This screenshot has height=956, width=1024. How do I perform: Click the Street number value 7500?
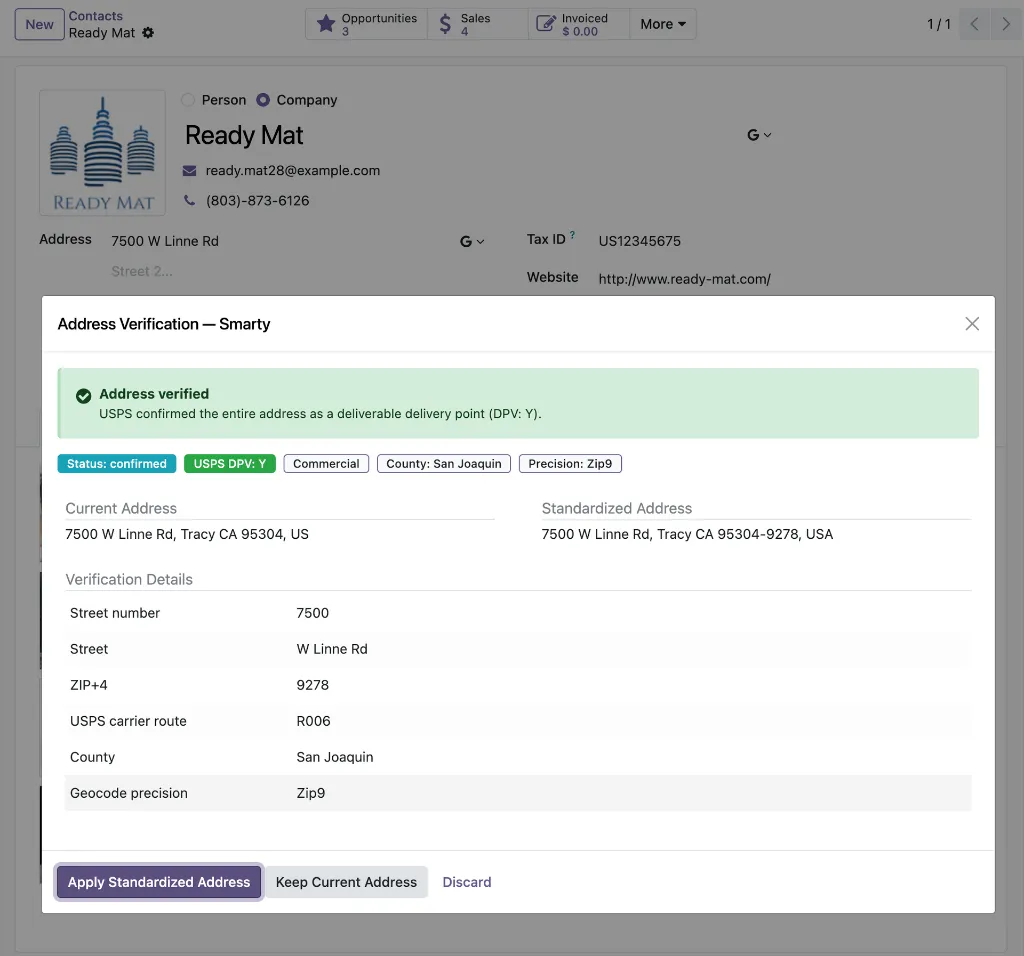(x=313, y=613)
